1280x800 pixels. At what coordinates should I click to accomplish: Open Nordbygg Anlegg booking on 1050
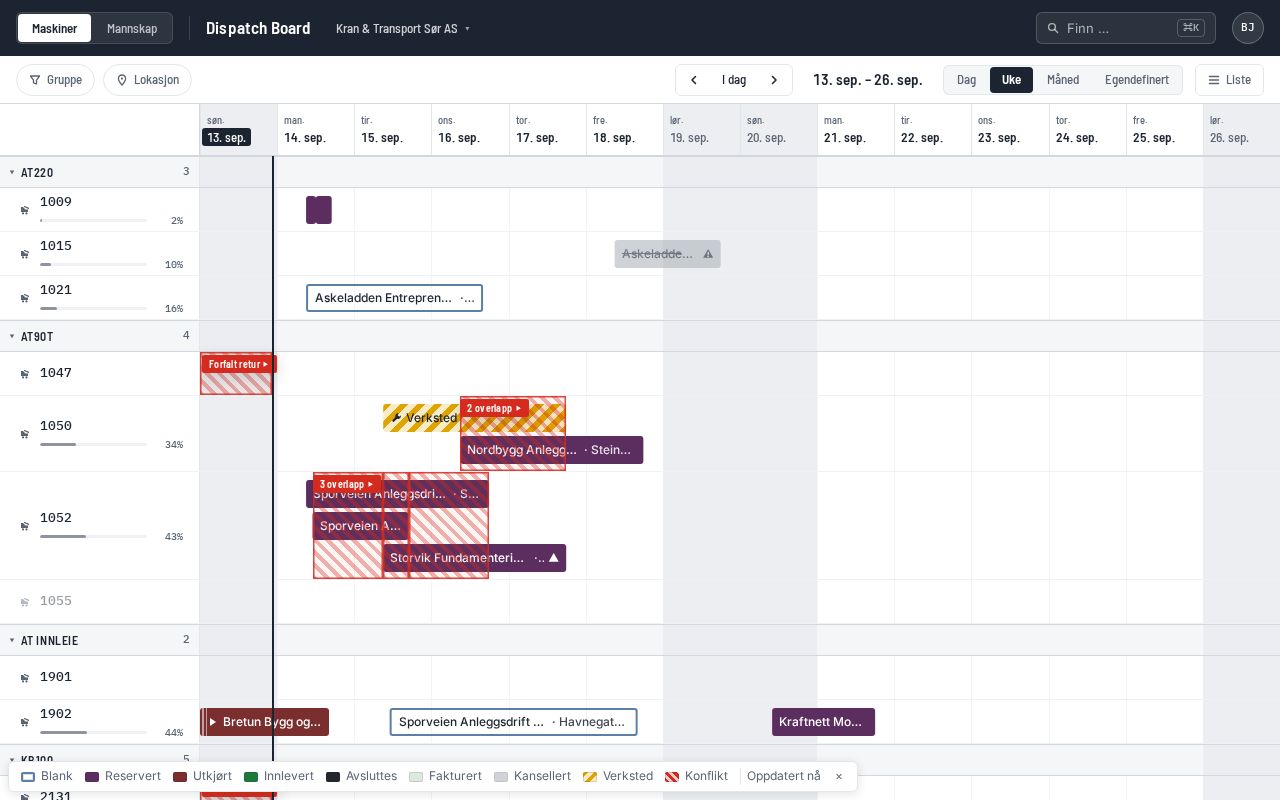pyautogui.click(x=551, y=450)
